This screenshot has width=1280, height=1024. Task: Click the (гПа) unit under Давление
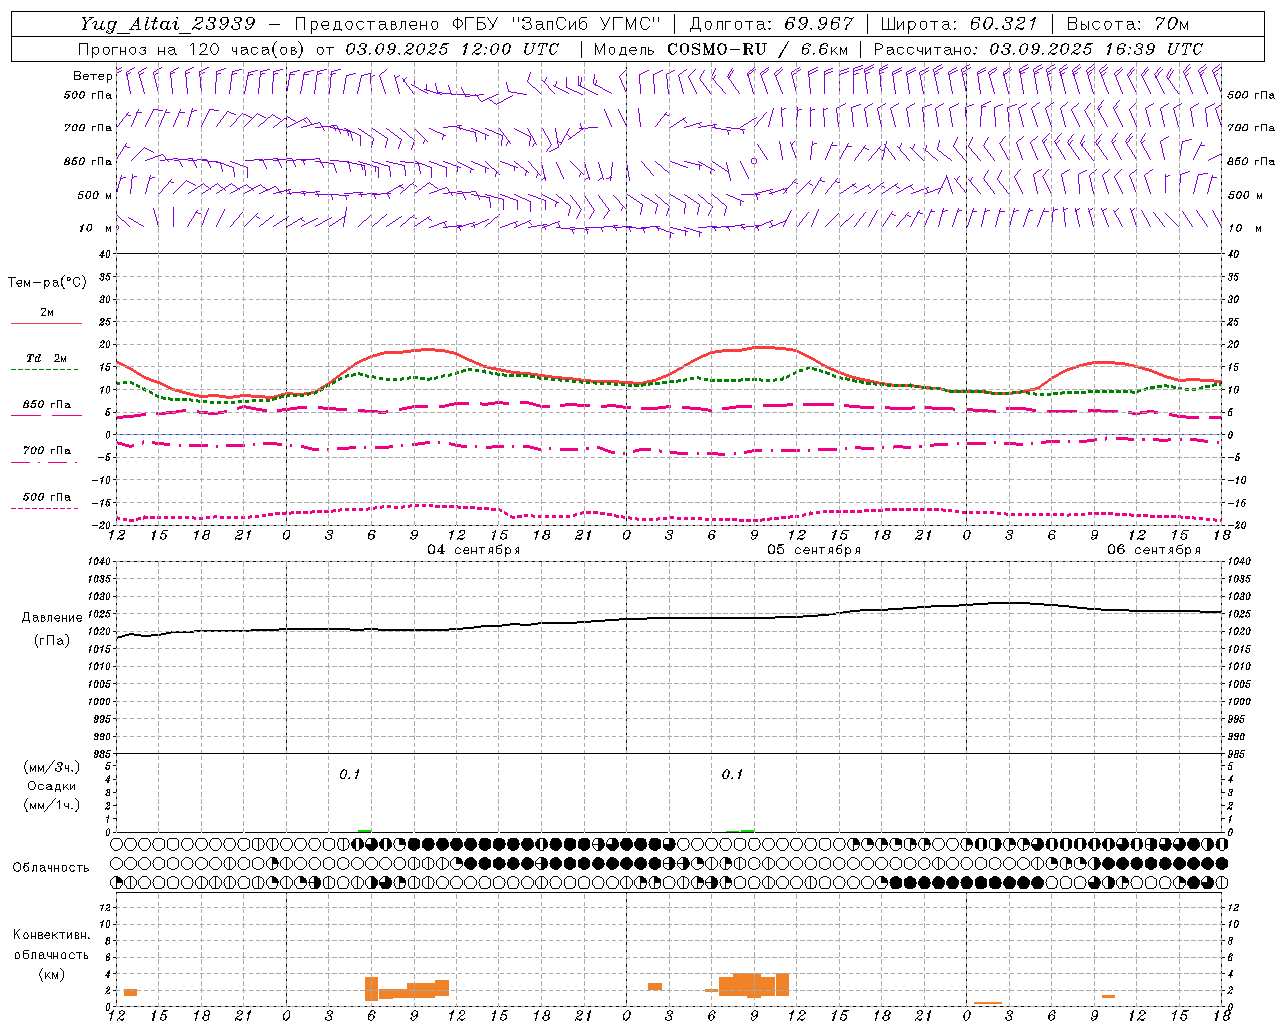(50, 641)
